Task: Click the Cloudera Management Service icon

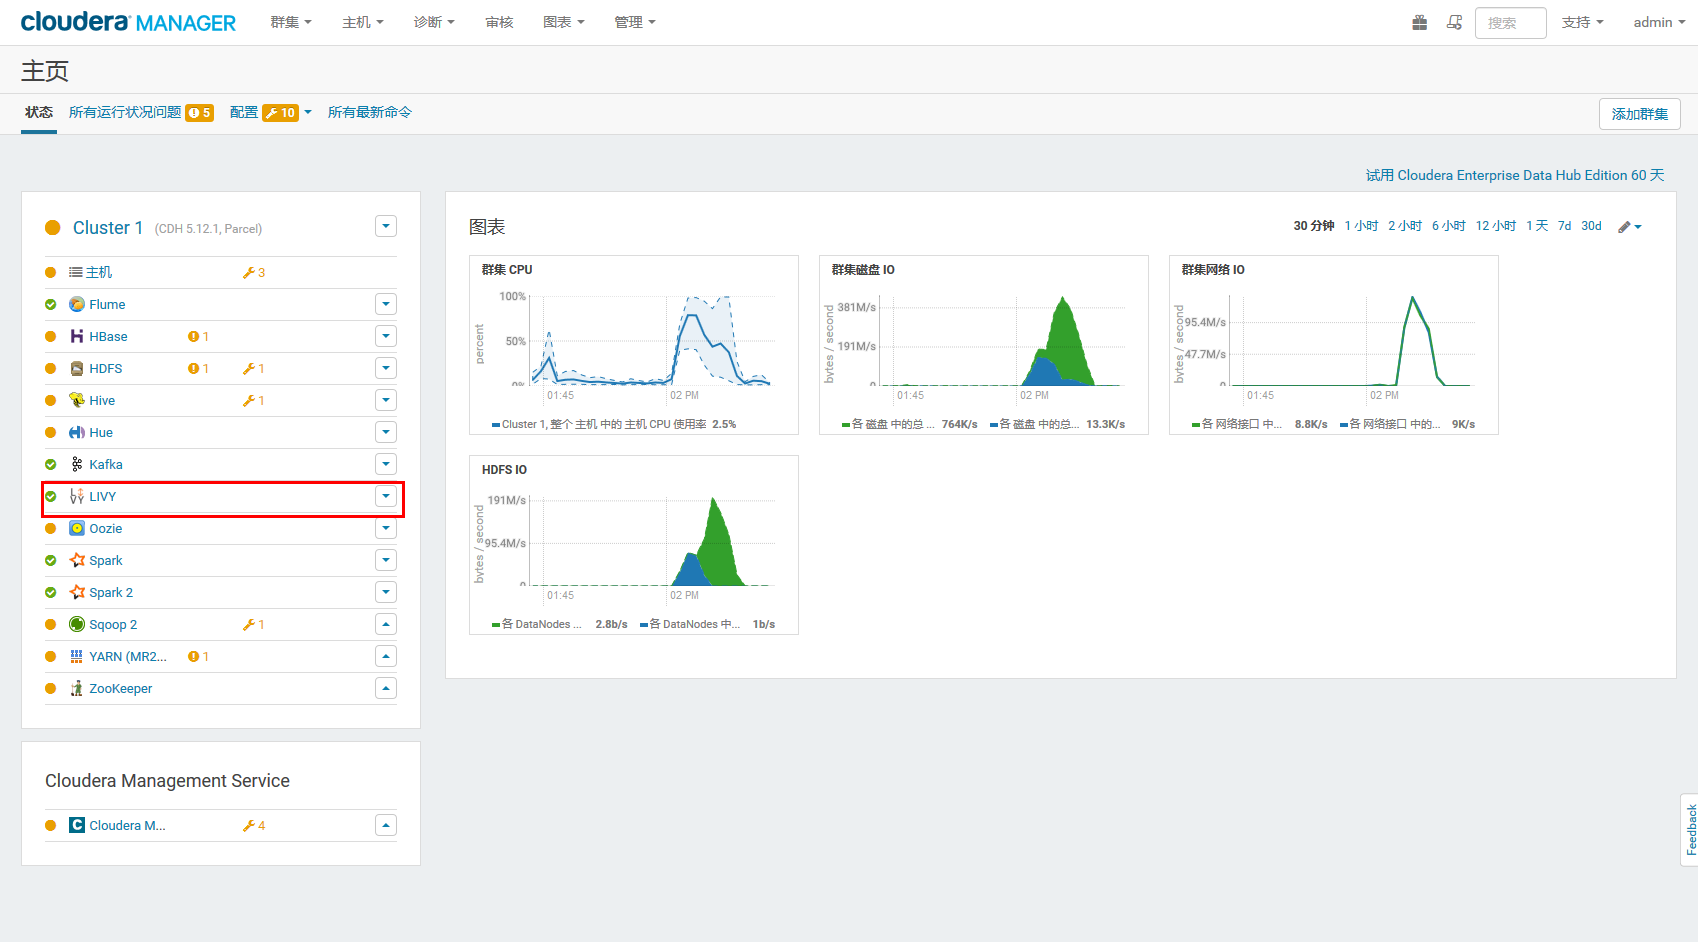Action: [77, 825]
